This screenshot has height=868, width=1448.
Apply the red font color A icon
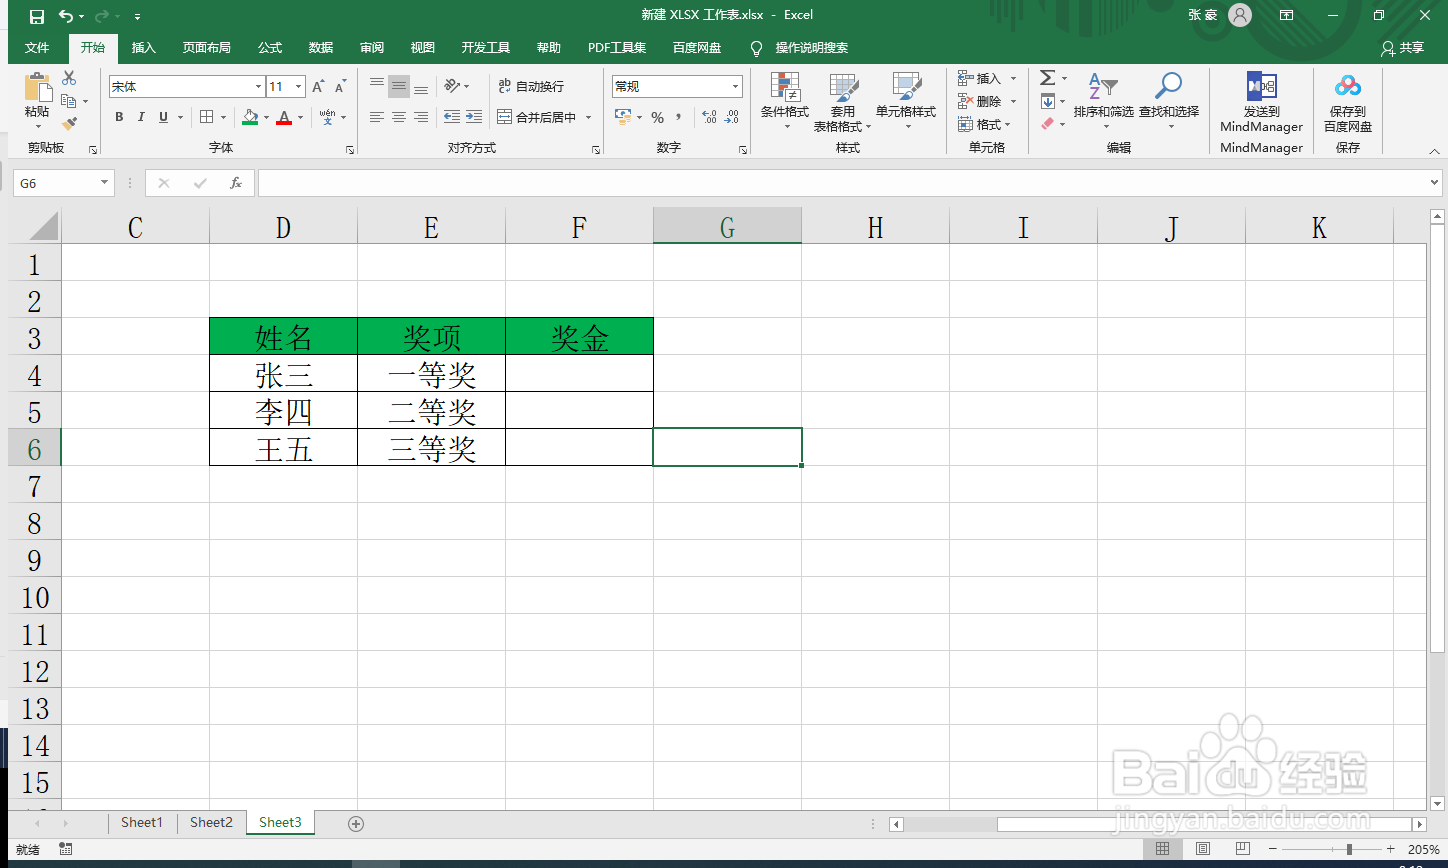[284, 117]
